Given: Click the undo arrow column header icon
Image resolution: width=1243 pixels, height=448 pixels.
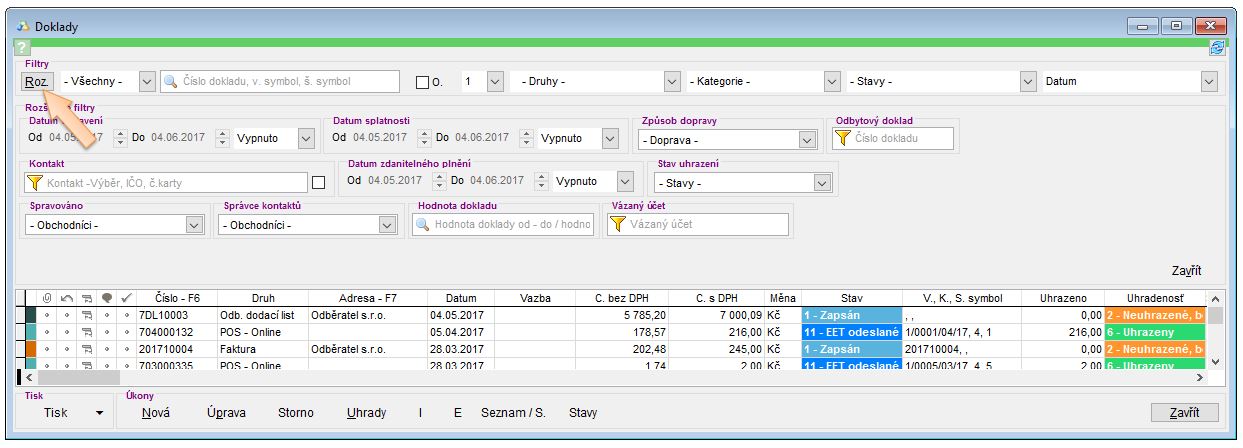Looking at the screenshot, I should point(66,298).
